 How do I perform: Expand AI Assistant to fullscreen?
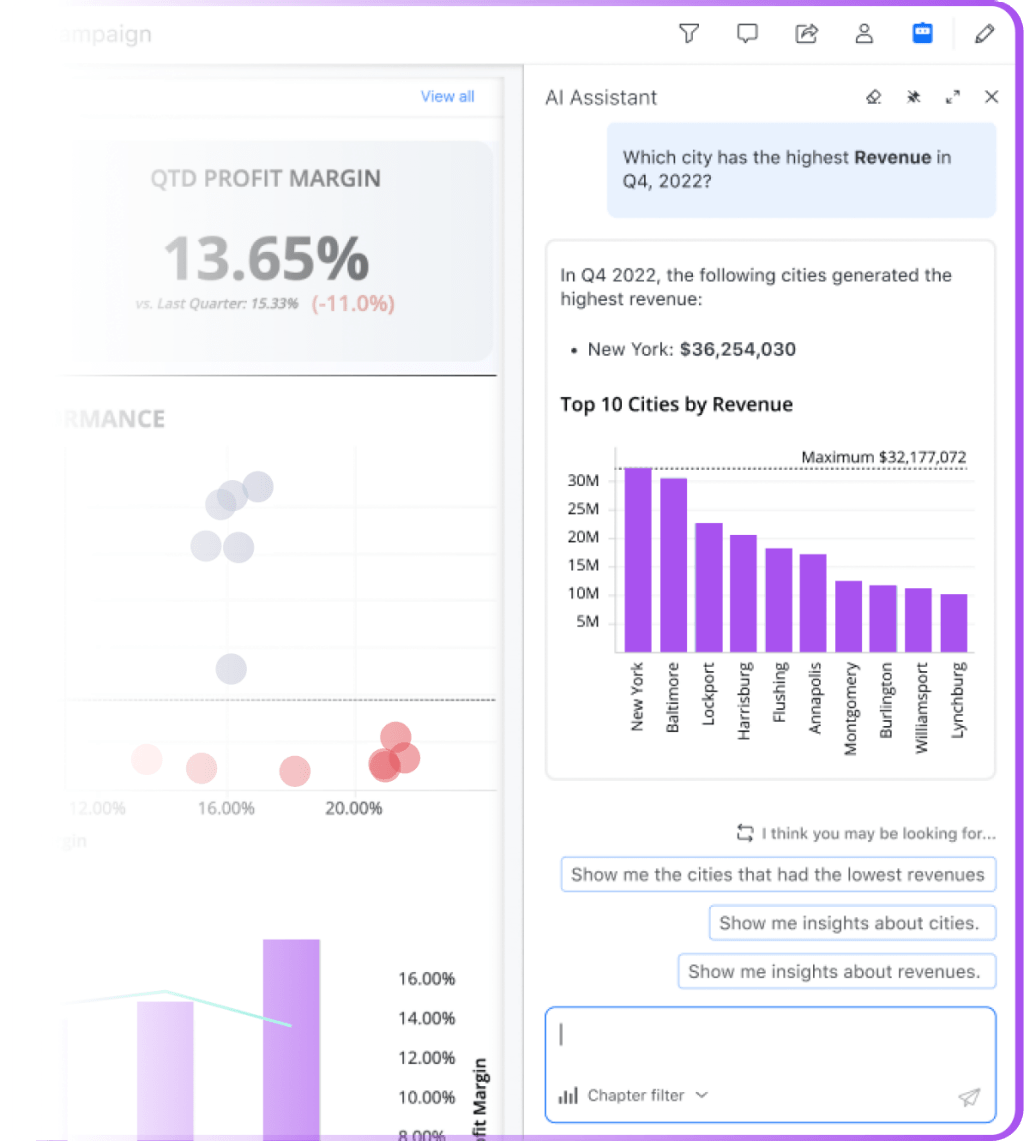[952, 97]
